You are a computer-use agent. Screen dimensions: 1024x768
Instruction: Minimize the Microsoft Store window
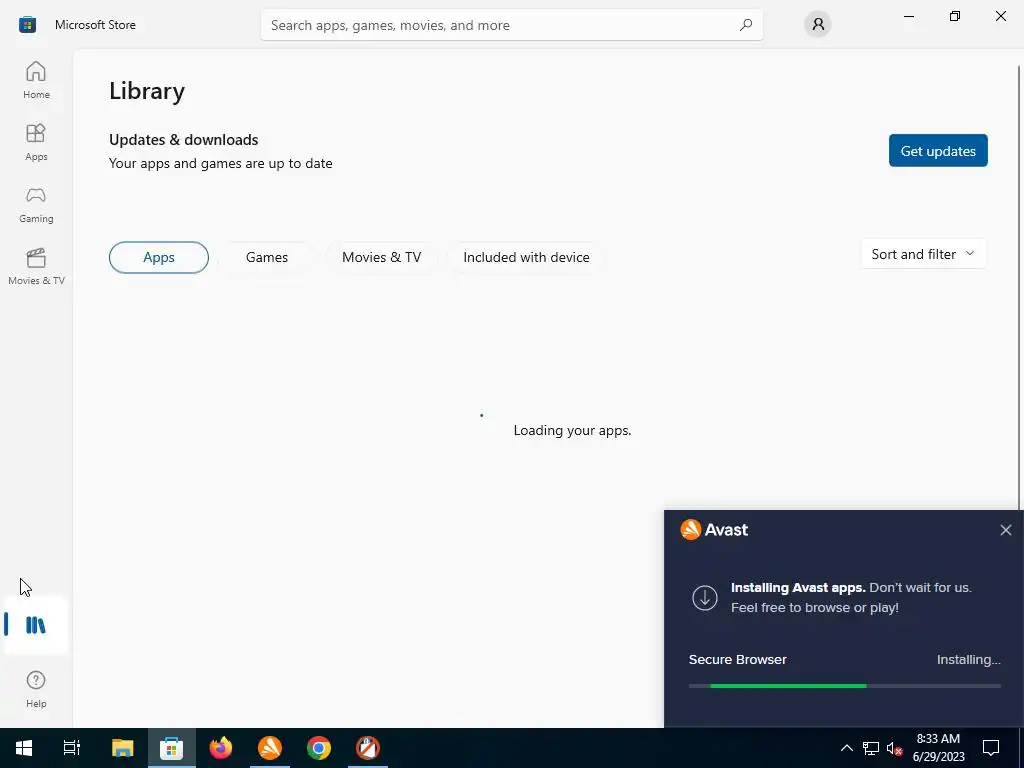click(908, 16)
